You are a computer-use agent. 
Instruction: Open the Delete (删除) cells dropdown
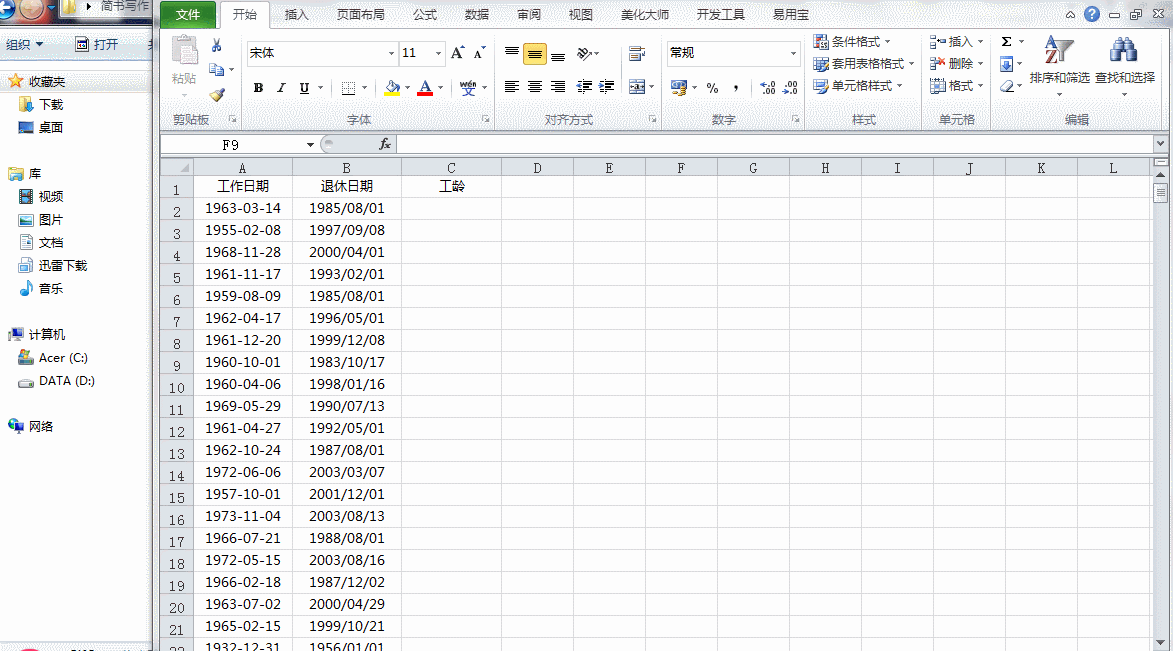(957, 64)
